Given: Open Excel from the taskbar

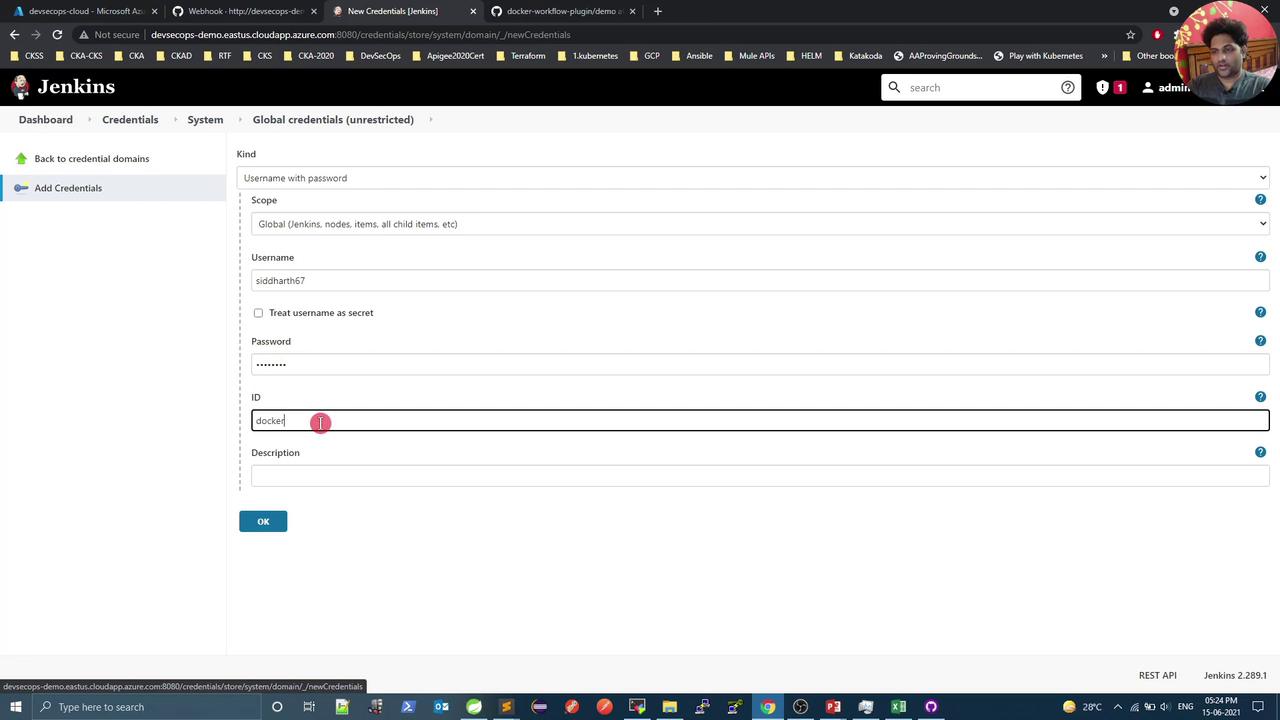Looking at the screenshot, I should click(898, 707).
